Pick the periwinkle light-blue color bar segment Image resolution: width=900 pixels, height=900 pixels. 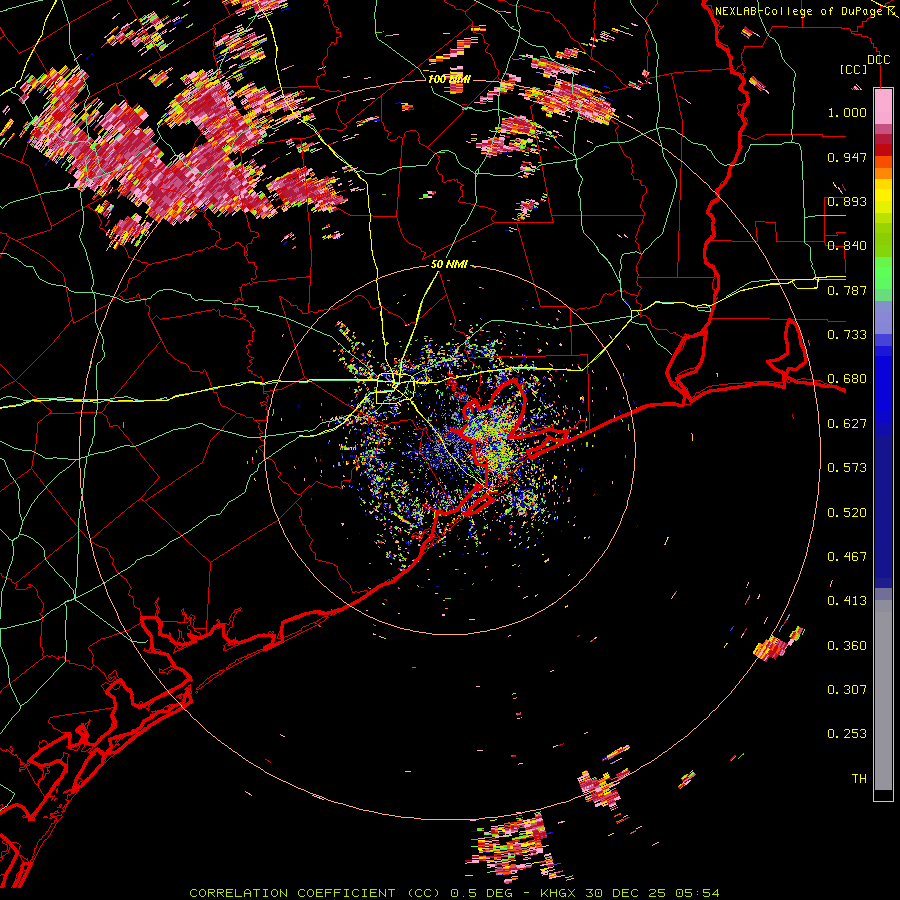click(883, 317)
